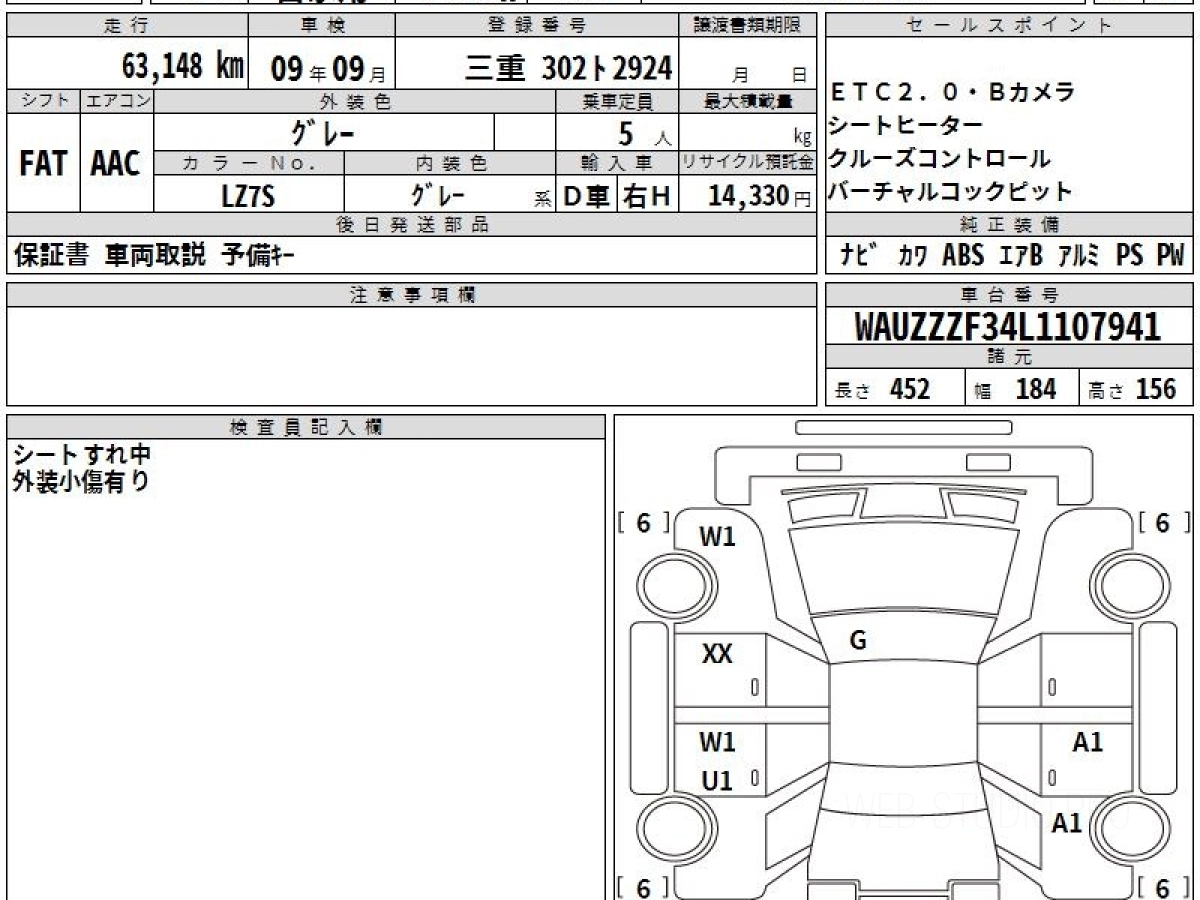Click the height value 156

click(1155, 389)
